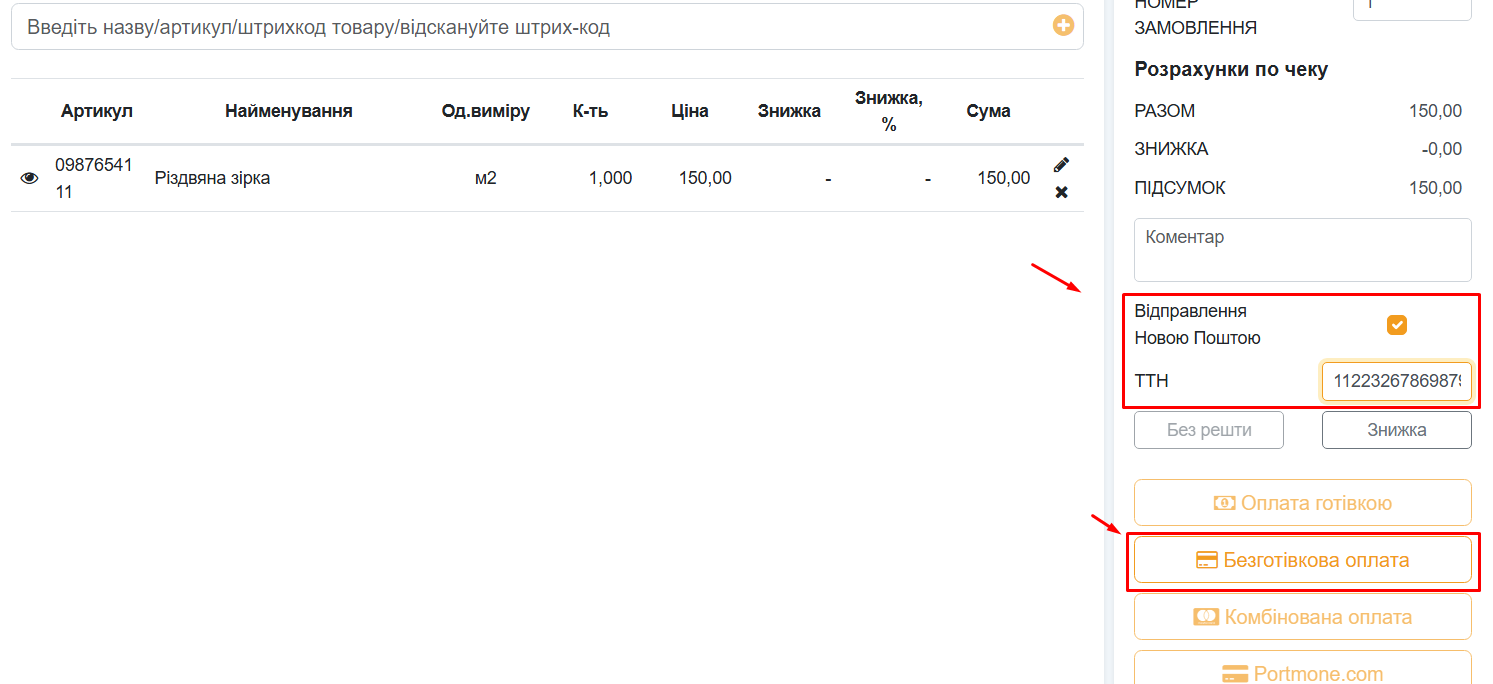Select Безготівкова оплата card payment
This screenshot has width=1493, height=684.
pyautogui.click(x=1302, y=560)
